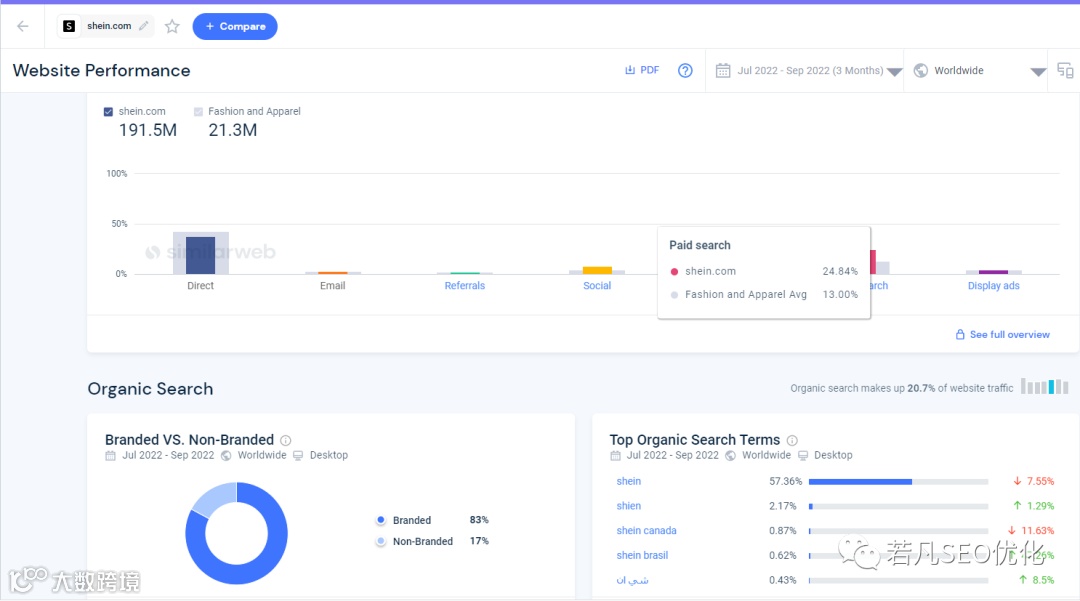
Task: Click the Website Performance heading
Action: point(101,70)
